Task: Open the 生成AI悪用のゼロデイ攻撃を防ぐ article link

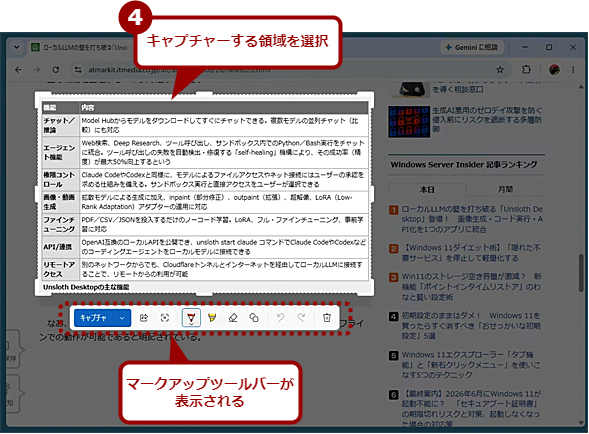Action: coord(487,119)
